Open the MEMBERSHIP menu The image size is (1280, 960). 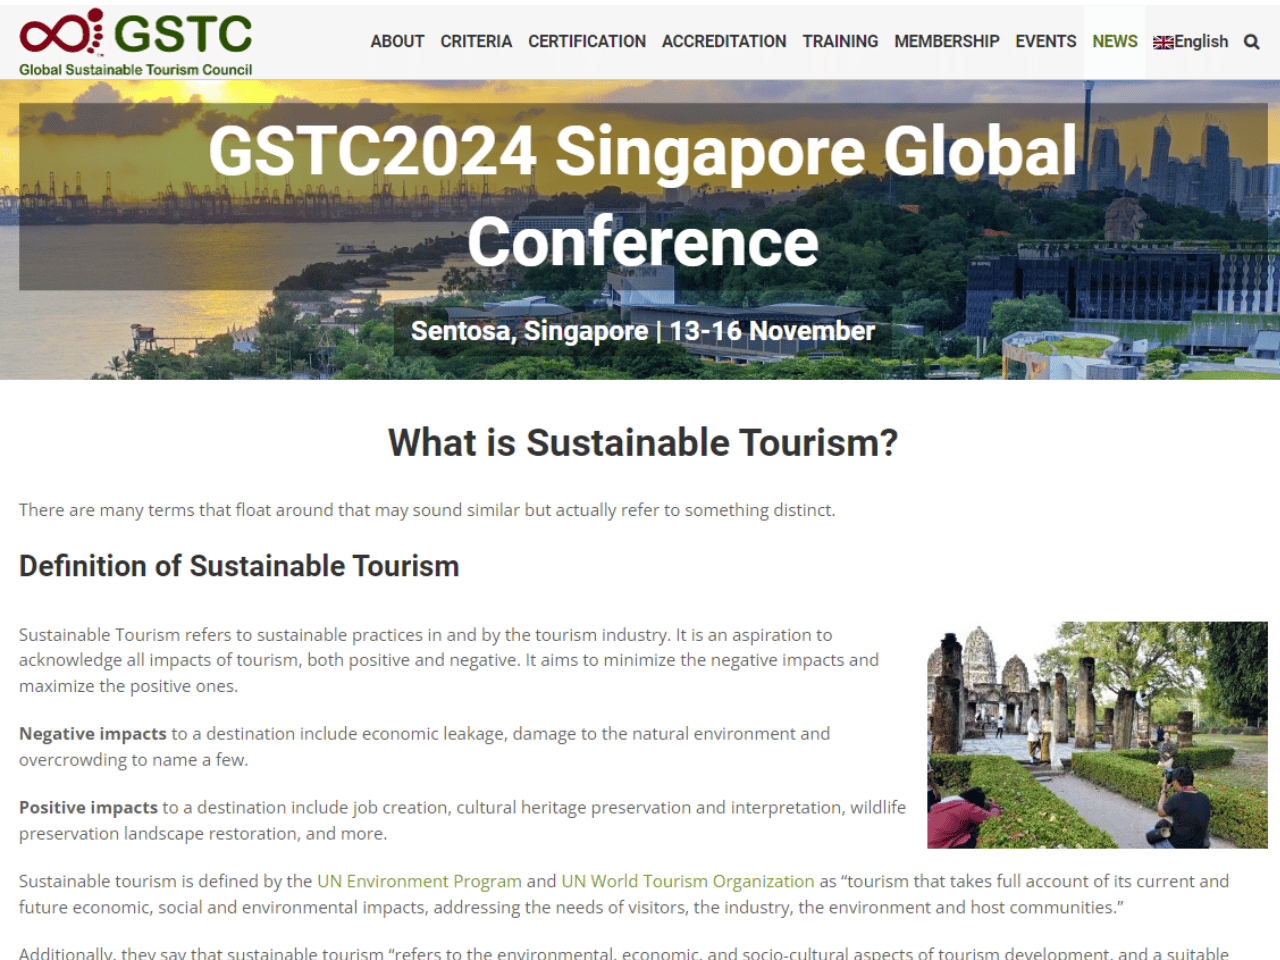(x=947, y=42)
